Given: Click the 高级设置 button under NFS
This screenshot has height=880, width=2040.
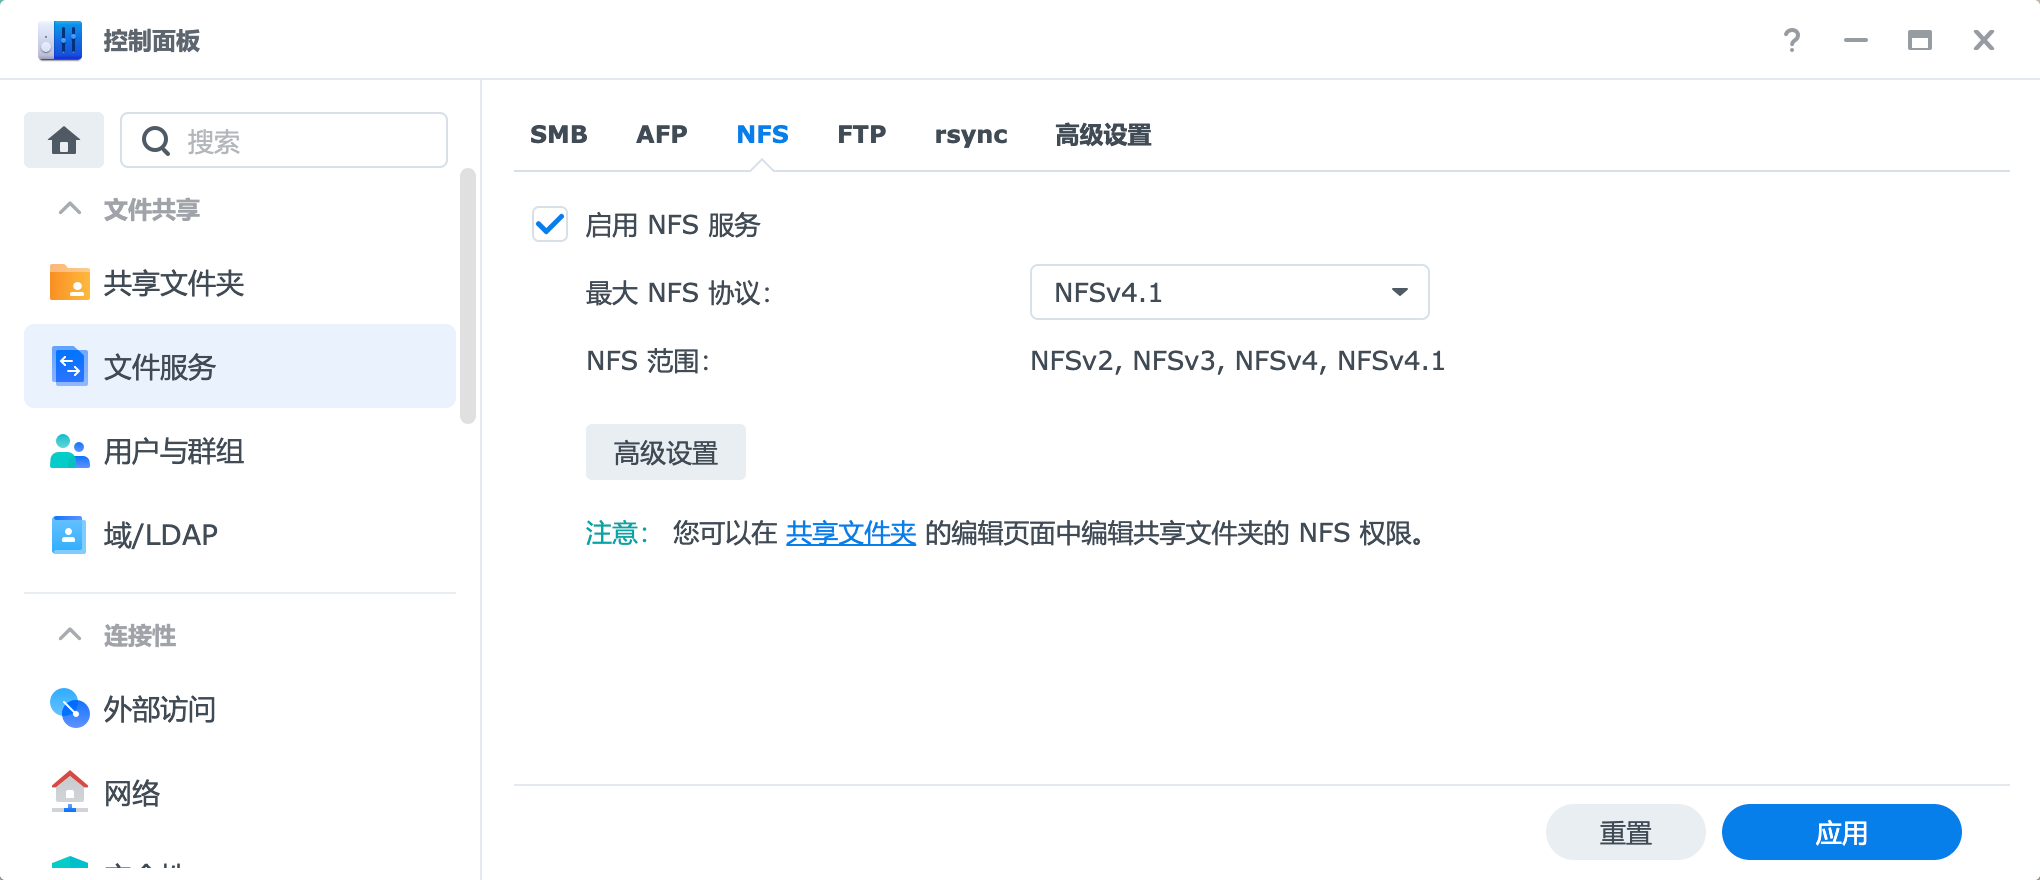Looking at the screenshot, I should coord(665,453).
